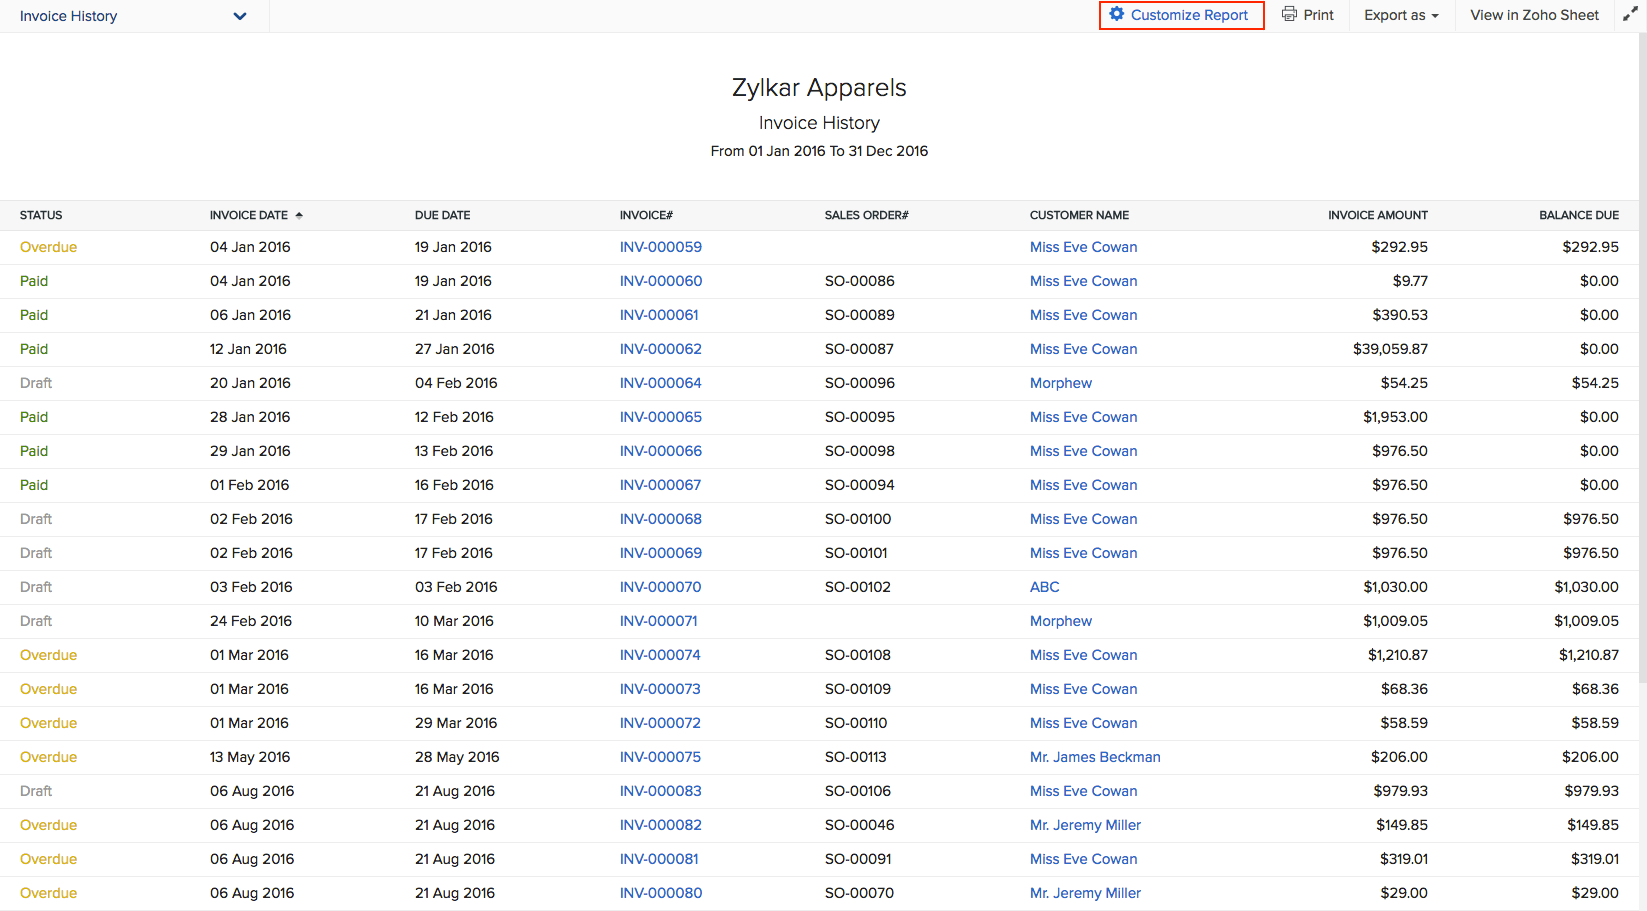
Task: Open invoice INV-000083 dated 06 Aug 2016
Action: (660, 790)
